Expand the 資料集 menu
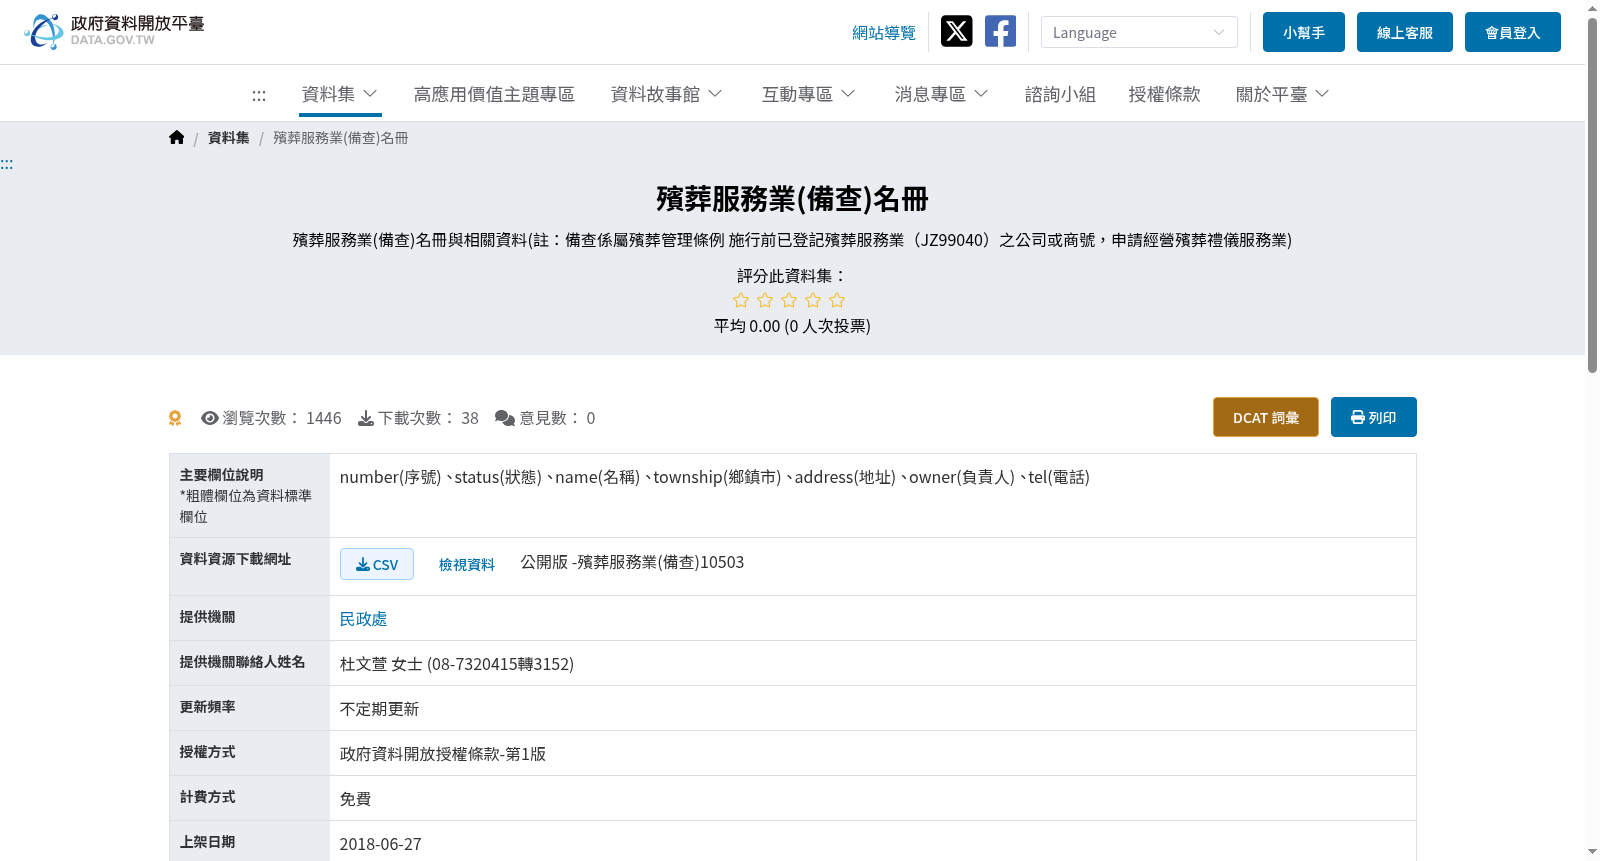1600x861 pixels. [x=340, y=94]
